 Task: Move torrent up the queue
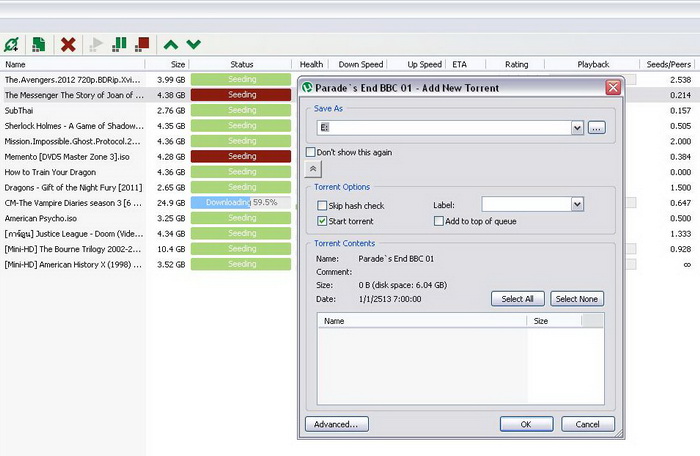171,45
